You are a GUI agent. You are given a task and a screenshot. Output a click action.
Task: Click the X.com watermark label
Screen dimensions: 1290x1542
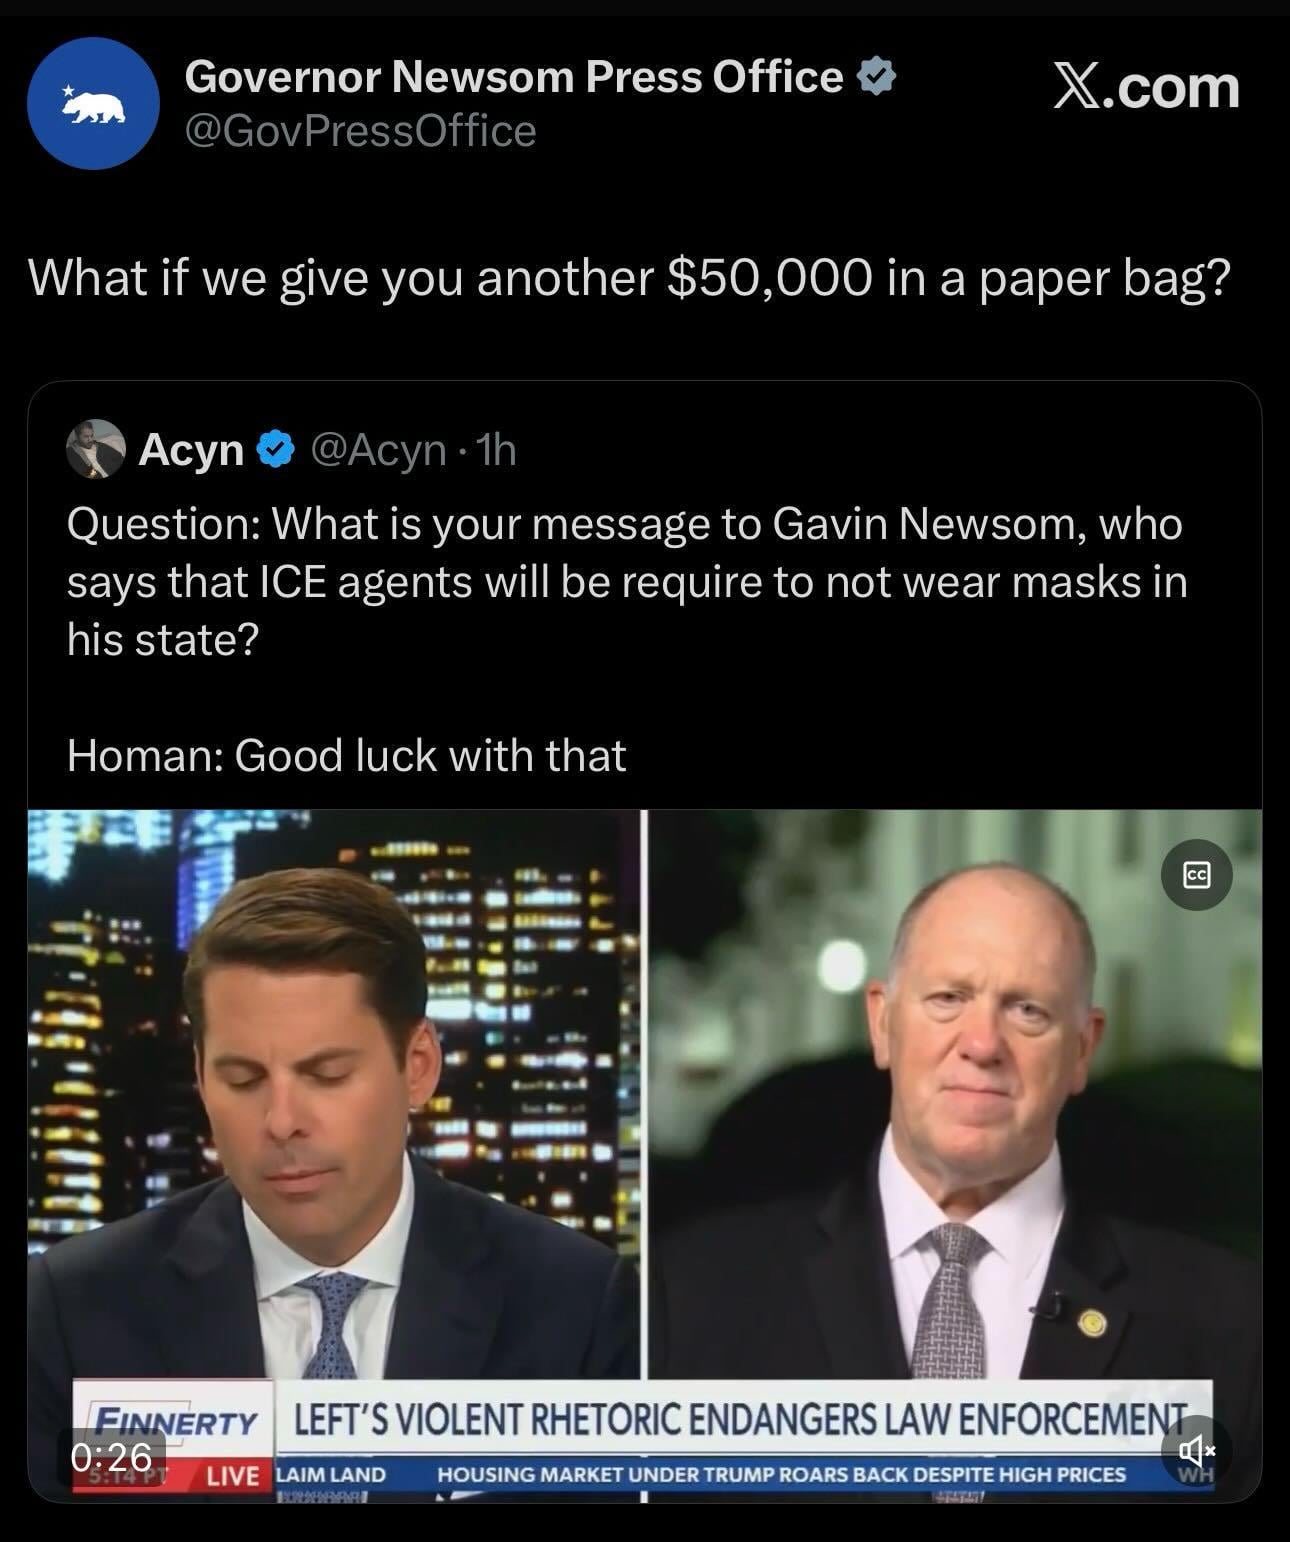(1146, 86)
